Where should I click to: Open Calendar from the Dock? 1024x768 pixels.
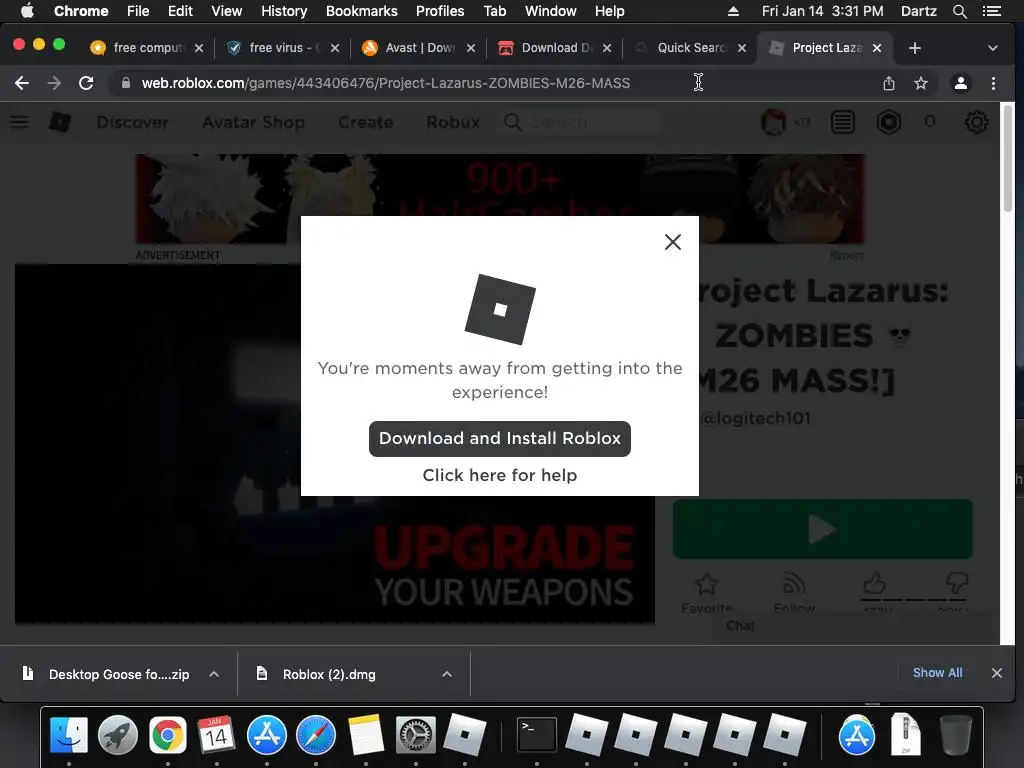(x=216, y=735)
